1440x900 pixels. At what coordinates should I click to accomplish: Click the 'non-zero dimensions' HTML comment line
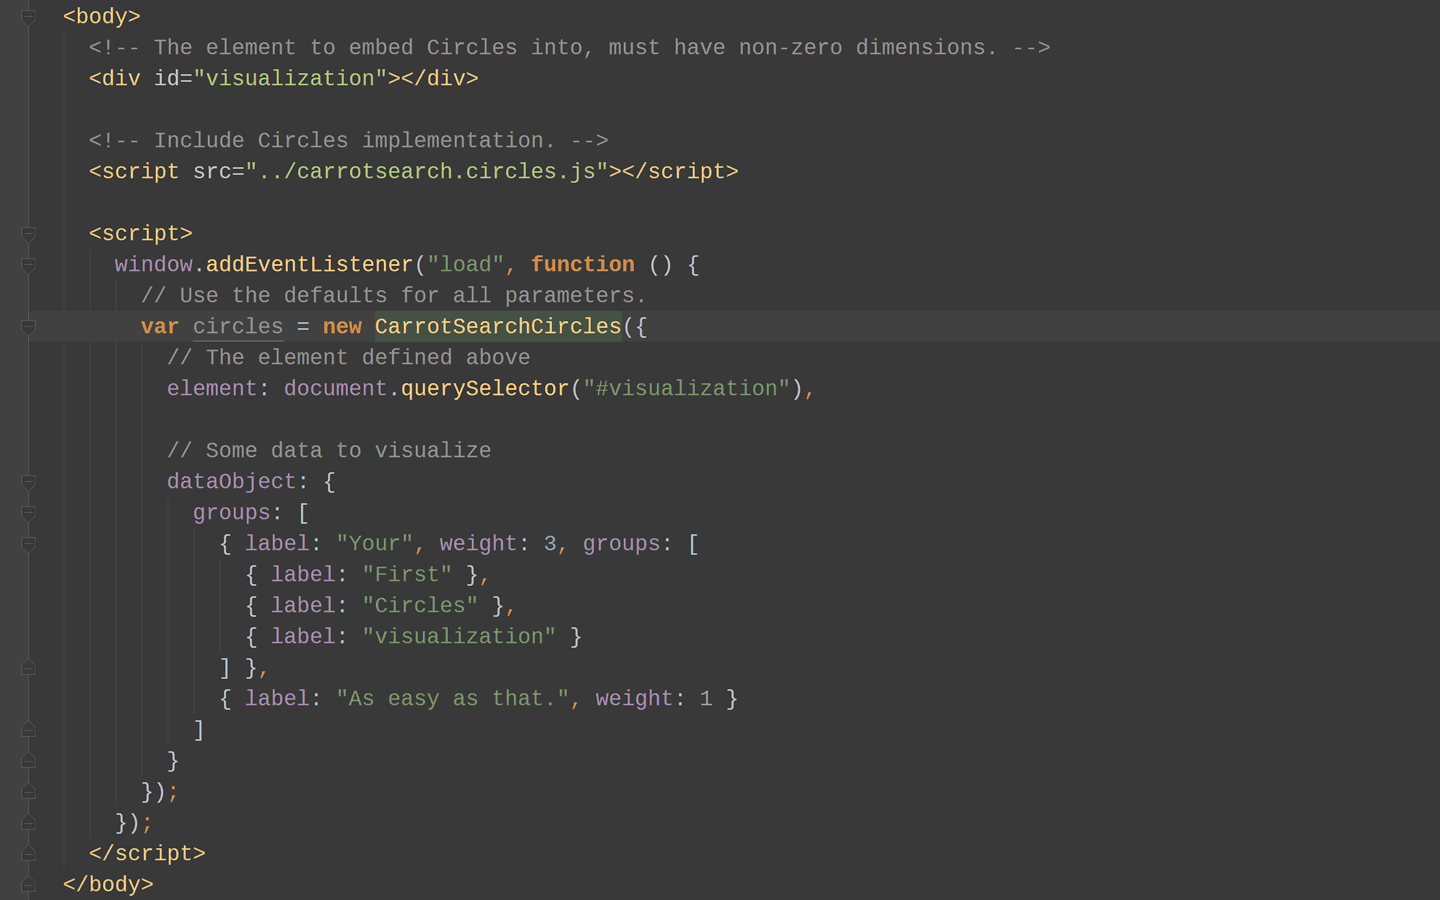(x=570, y=48)
